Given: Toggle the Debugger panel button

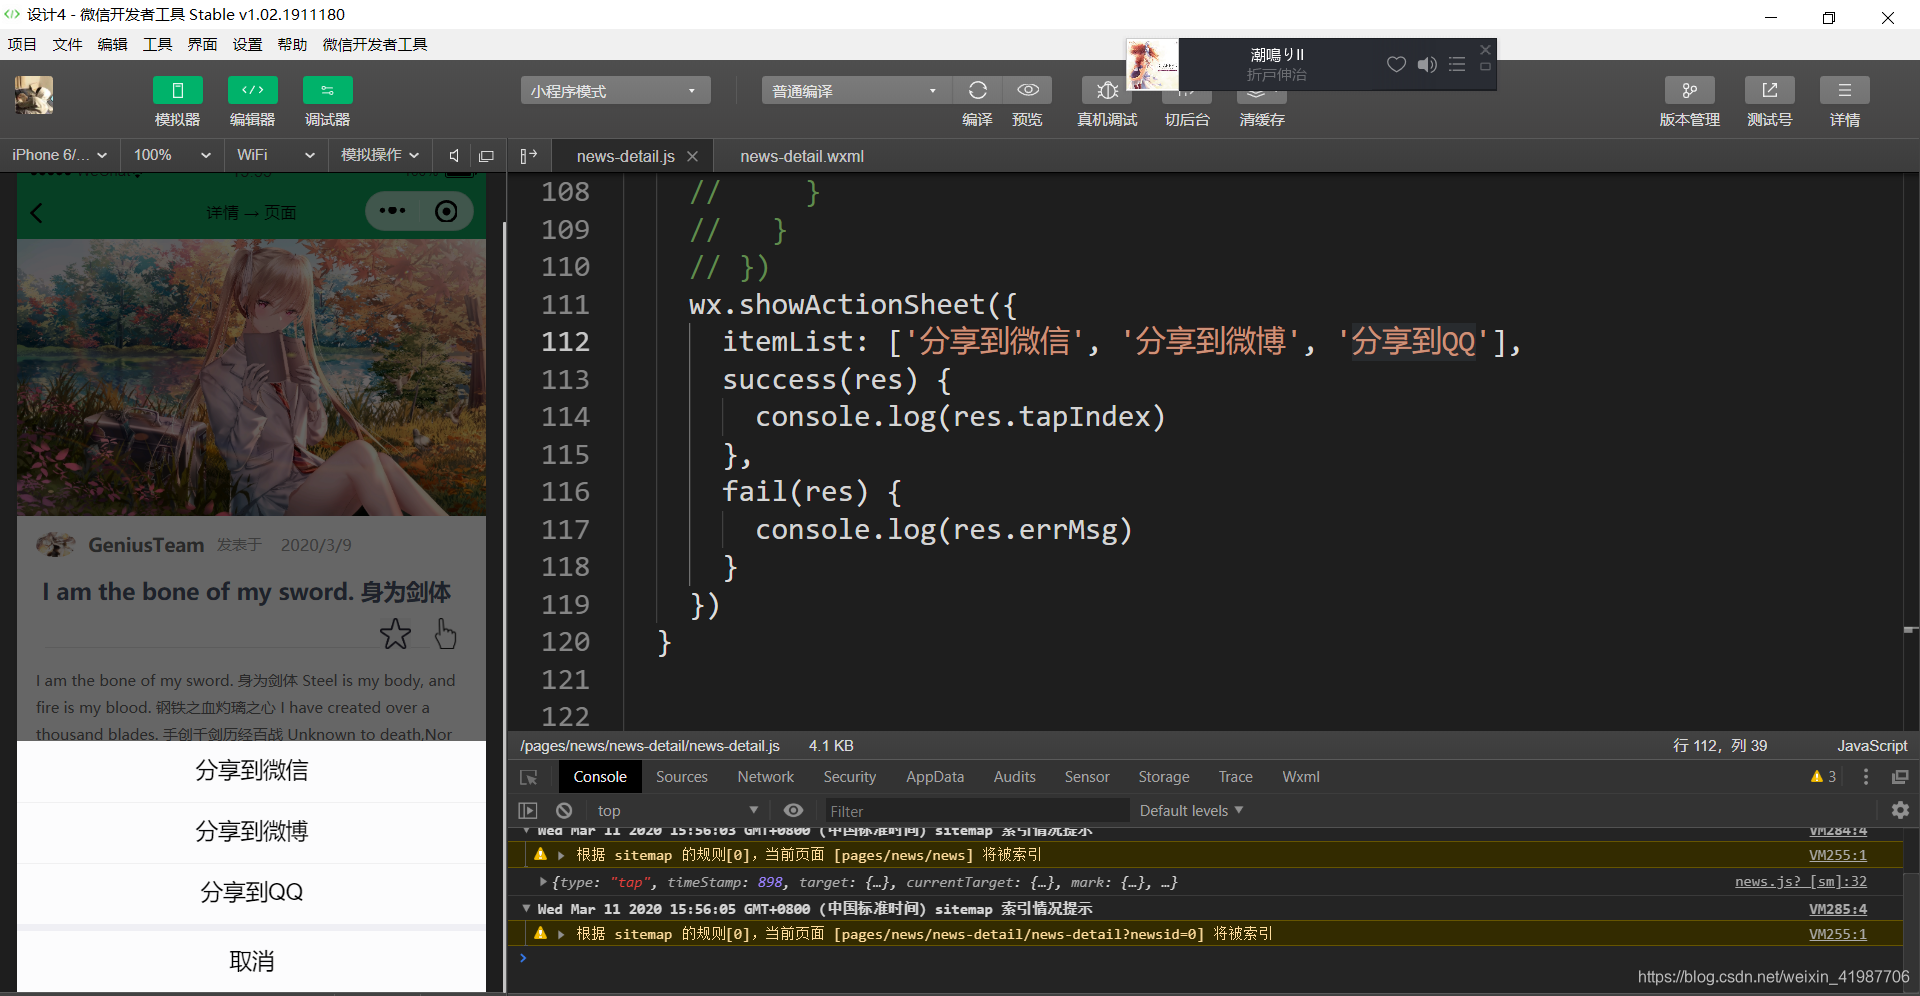Looking at the screenshot, I should [x=327, y=90].
